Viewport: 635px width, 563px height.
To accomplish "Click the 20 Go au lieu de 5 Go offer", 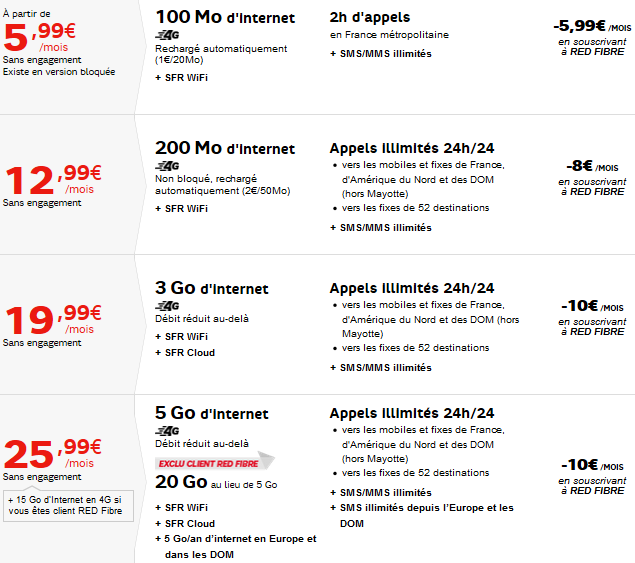I will 216,483.
